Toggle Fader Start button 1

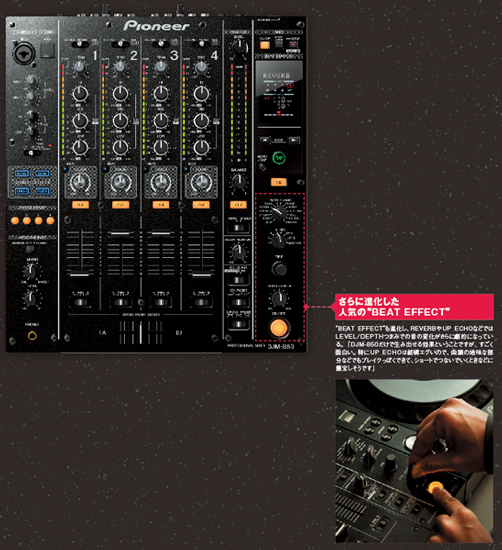(x=15, y=221)
